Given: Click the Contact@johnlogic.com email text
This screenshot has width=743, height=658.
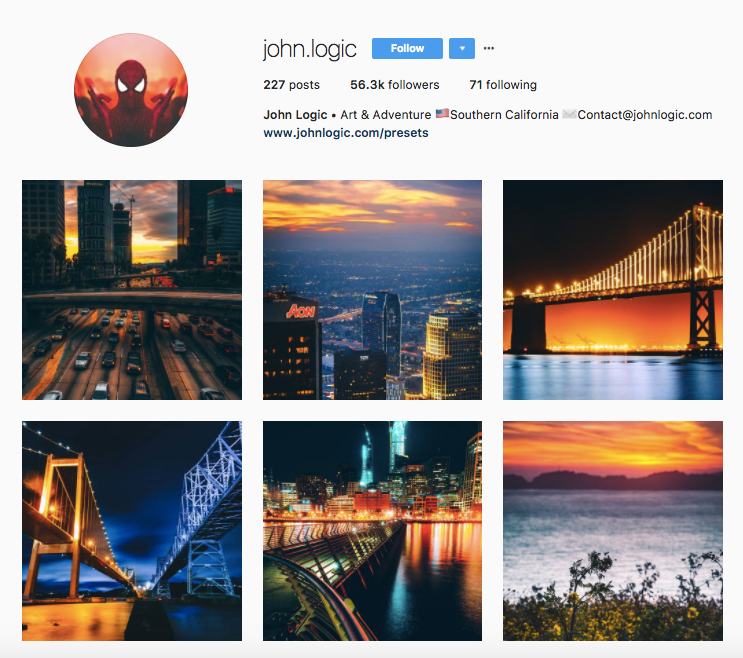Looking at the screenshot, I should tap(645, 115).
